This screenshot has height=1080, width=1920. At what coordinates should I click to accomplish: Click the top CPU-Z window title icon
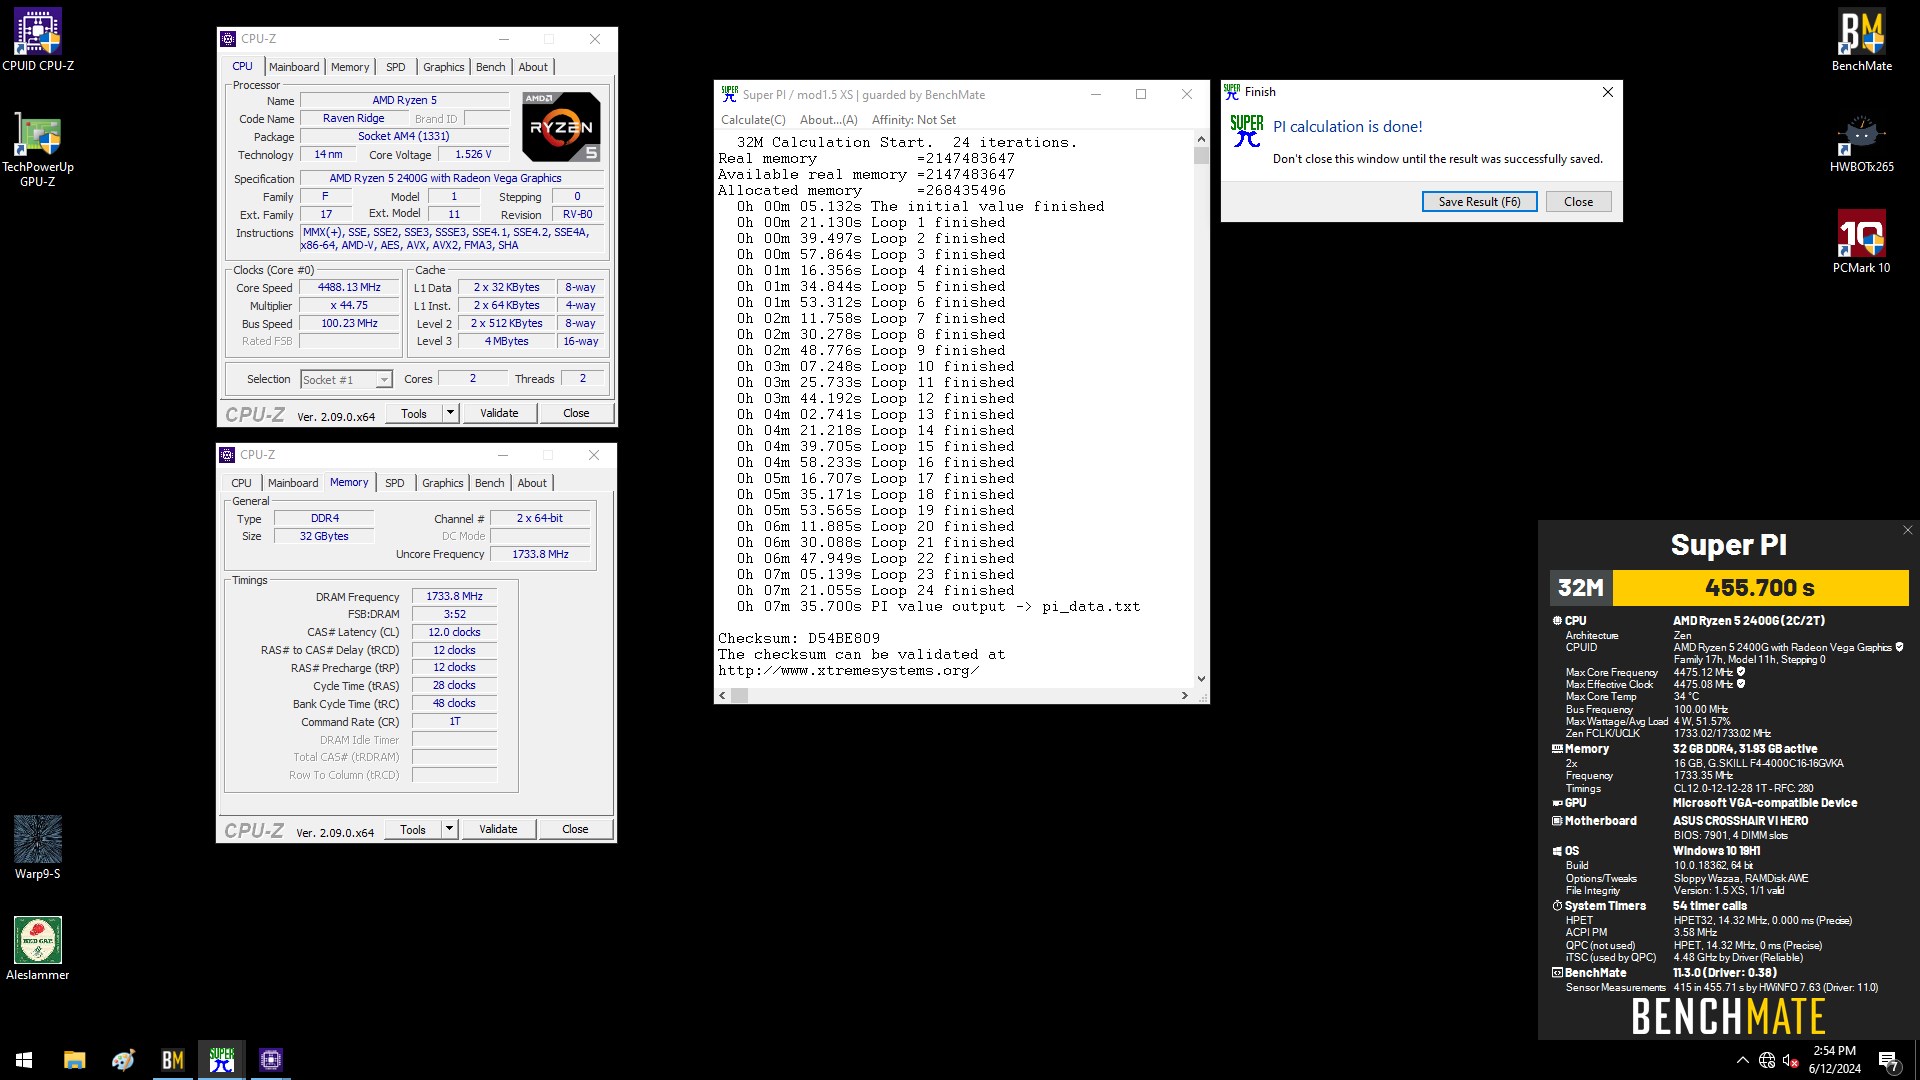(228, 39)
